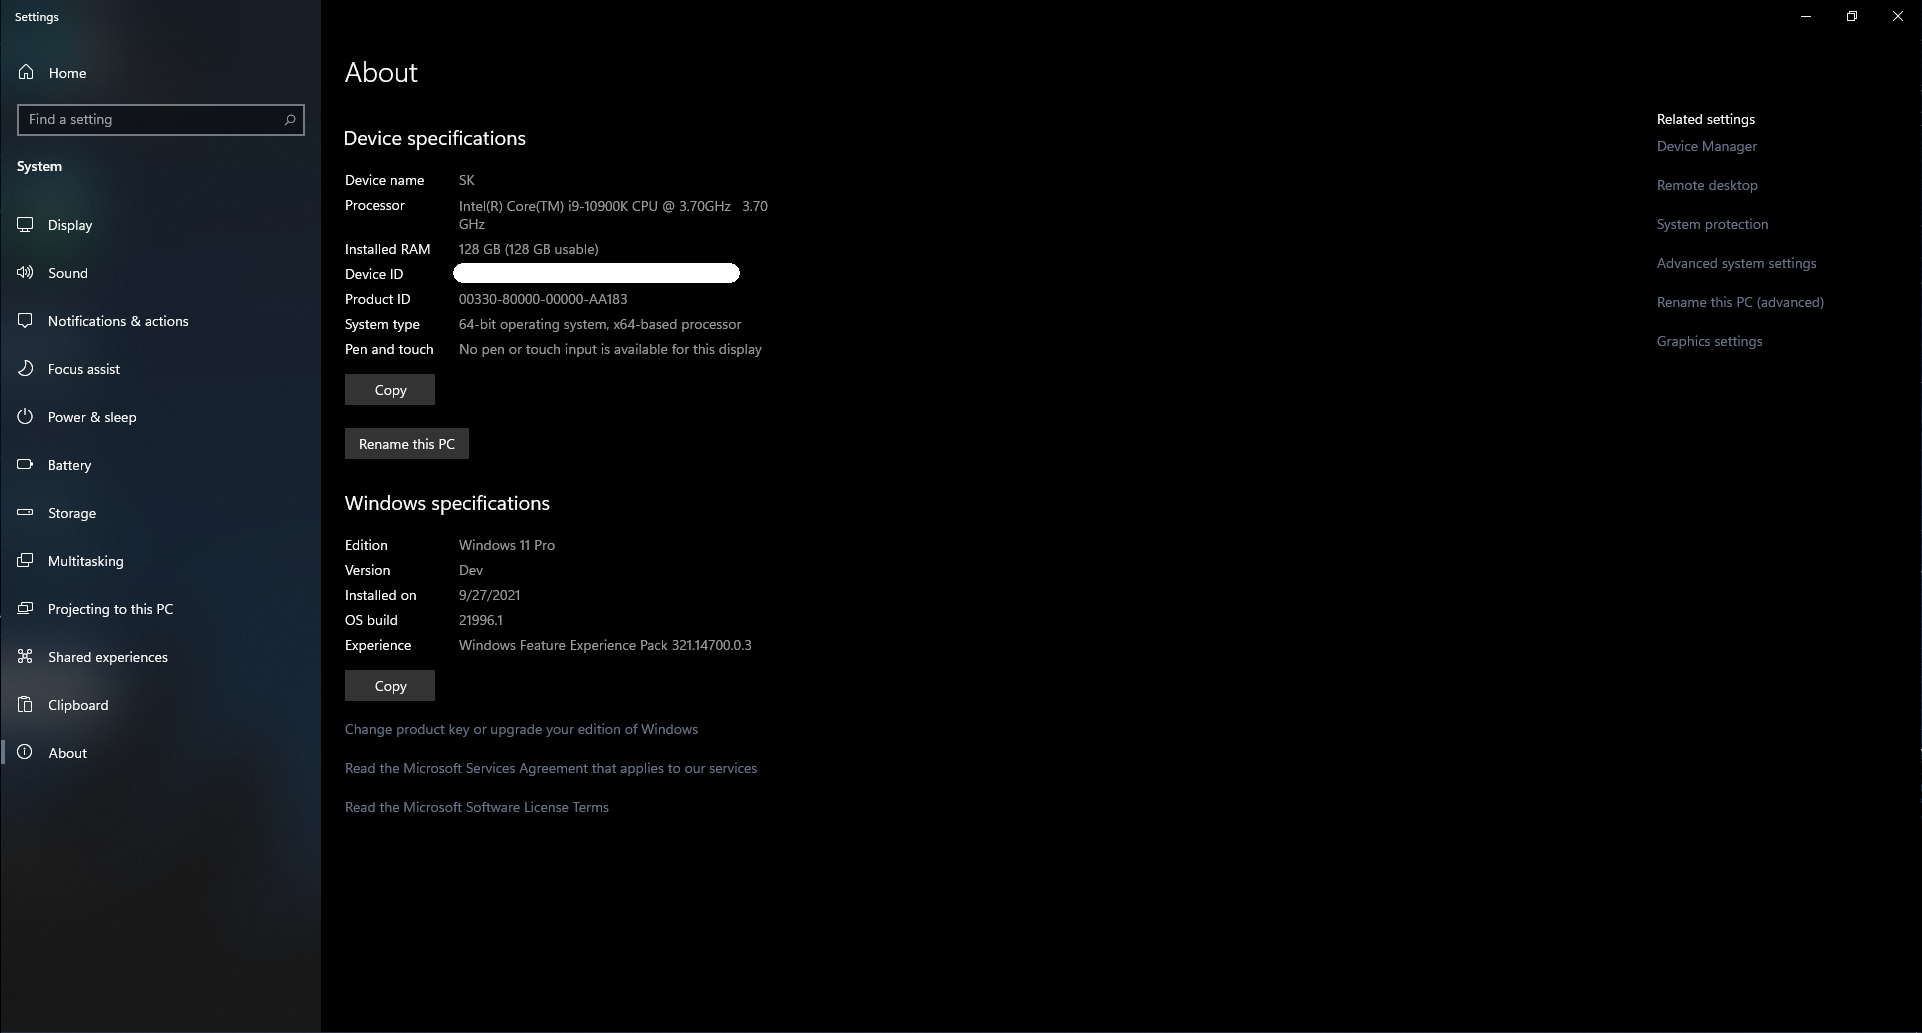The image size is (1922, 1033).
Task: Close the Settings window
Action: [x=1898, y=16]
